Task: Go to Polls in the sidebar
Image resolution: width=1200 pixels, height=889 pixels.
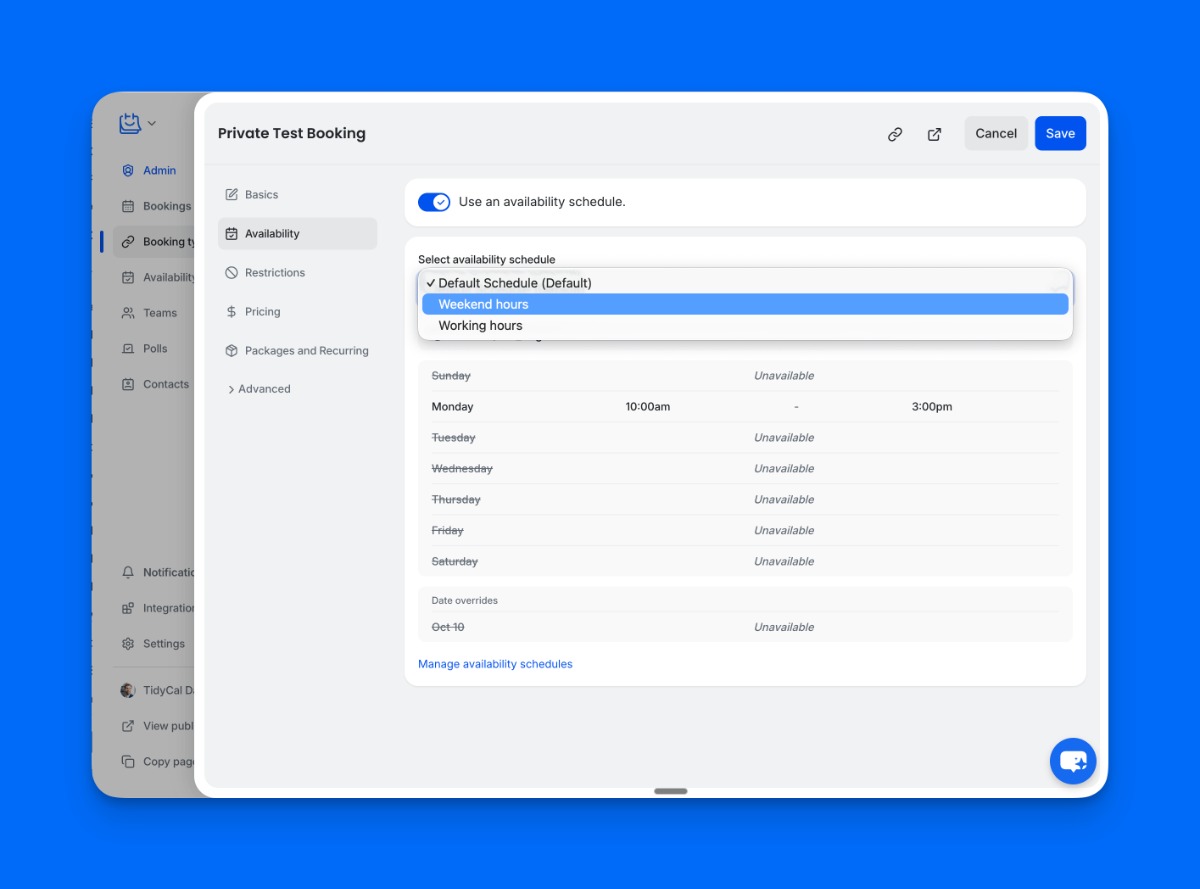Action: pos(154,349)
